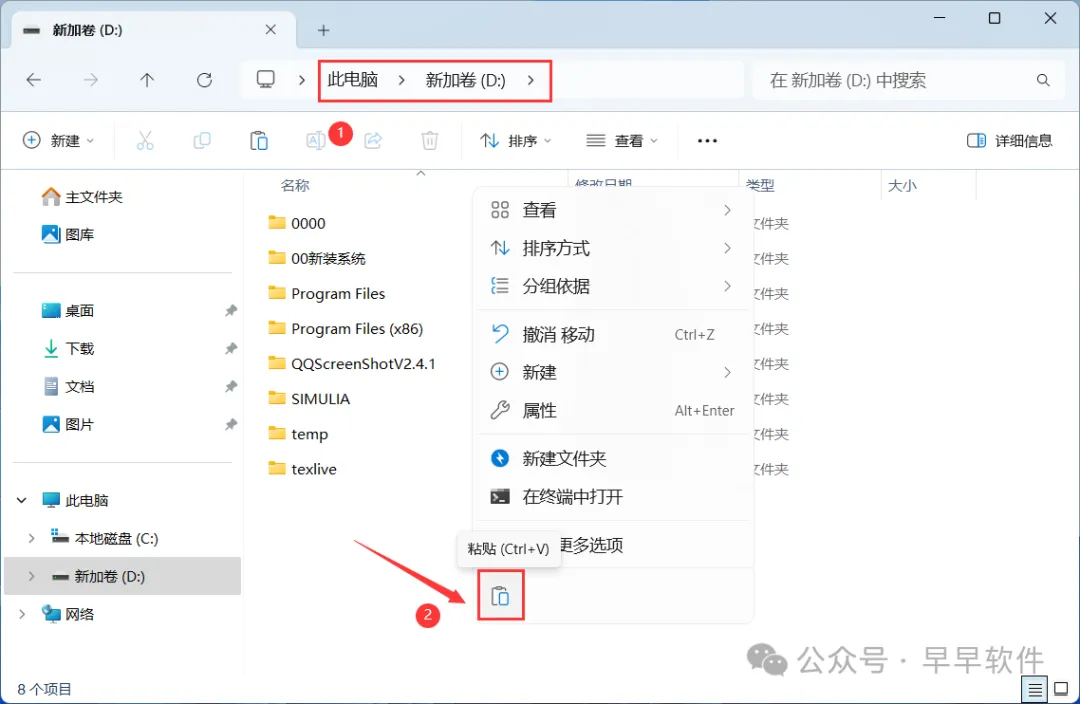Open the 新建 dropdown in toolbar
This screenshot has width=1080, height=704.
(x=59, y=141)
